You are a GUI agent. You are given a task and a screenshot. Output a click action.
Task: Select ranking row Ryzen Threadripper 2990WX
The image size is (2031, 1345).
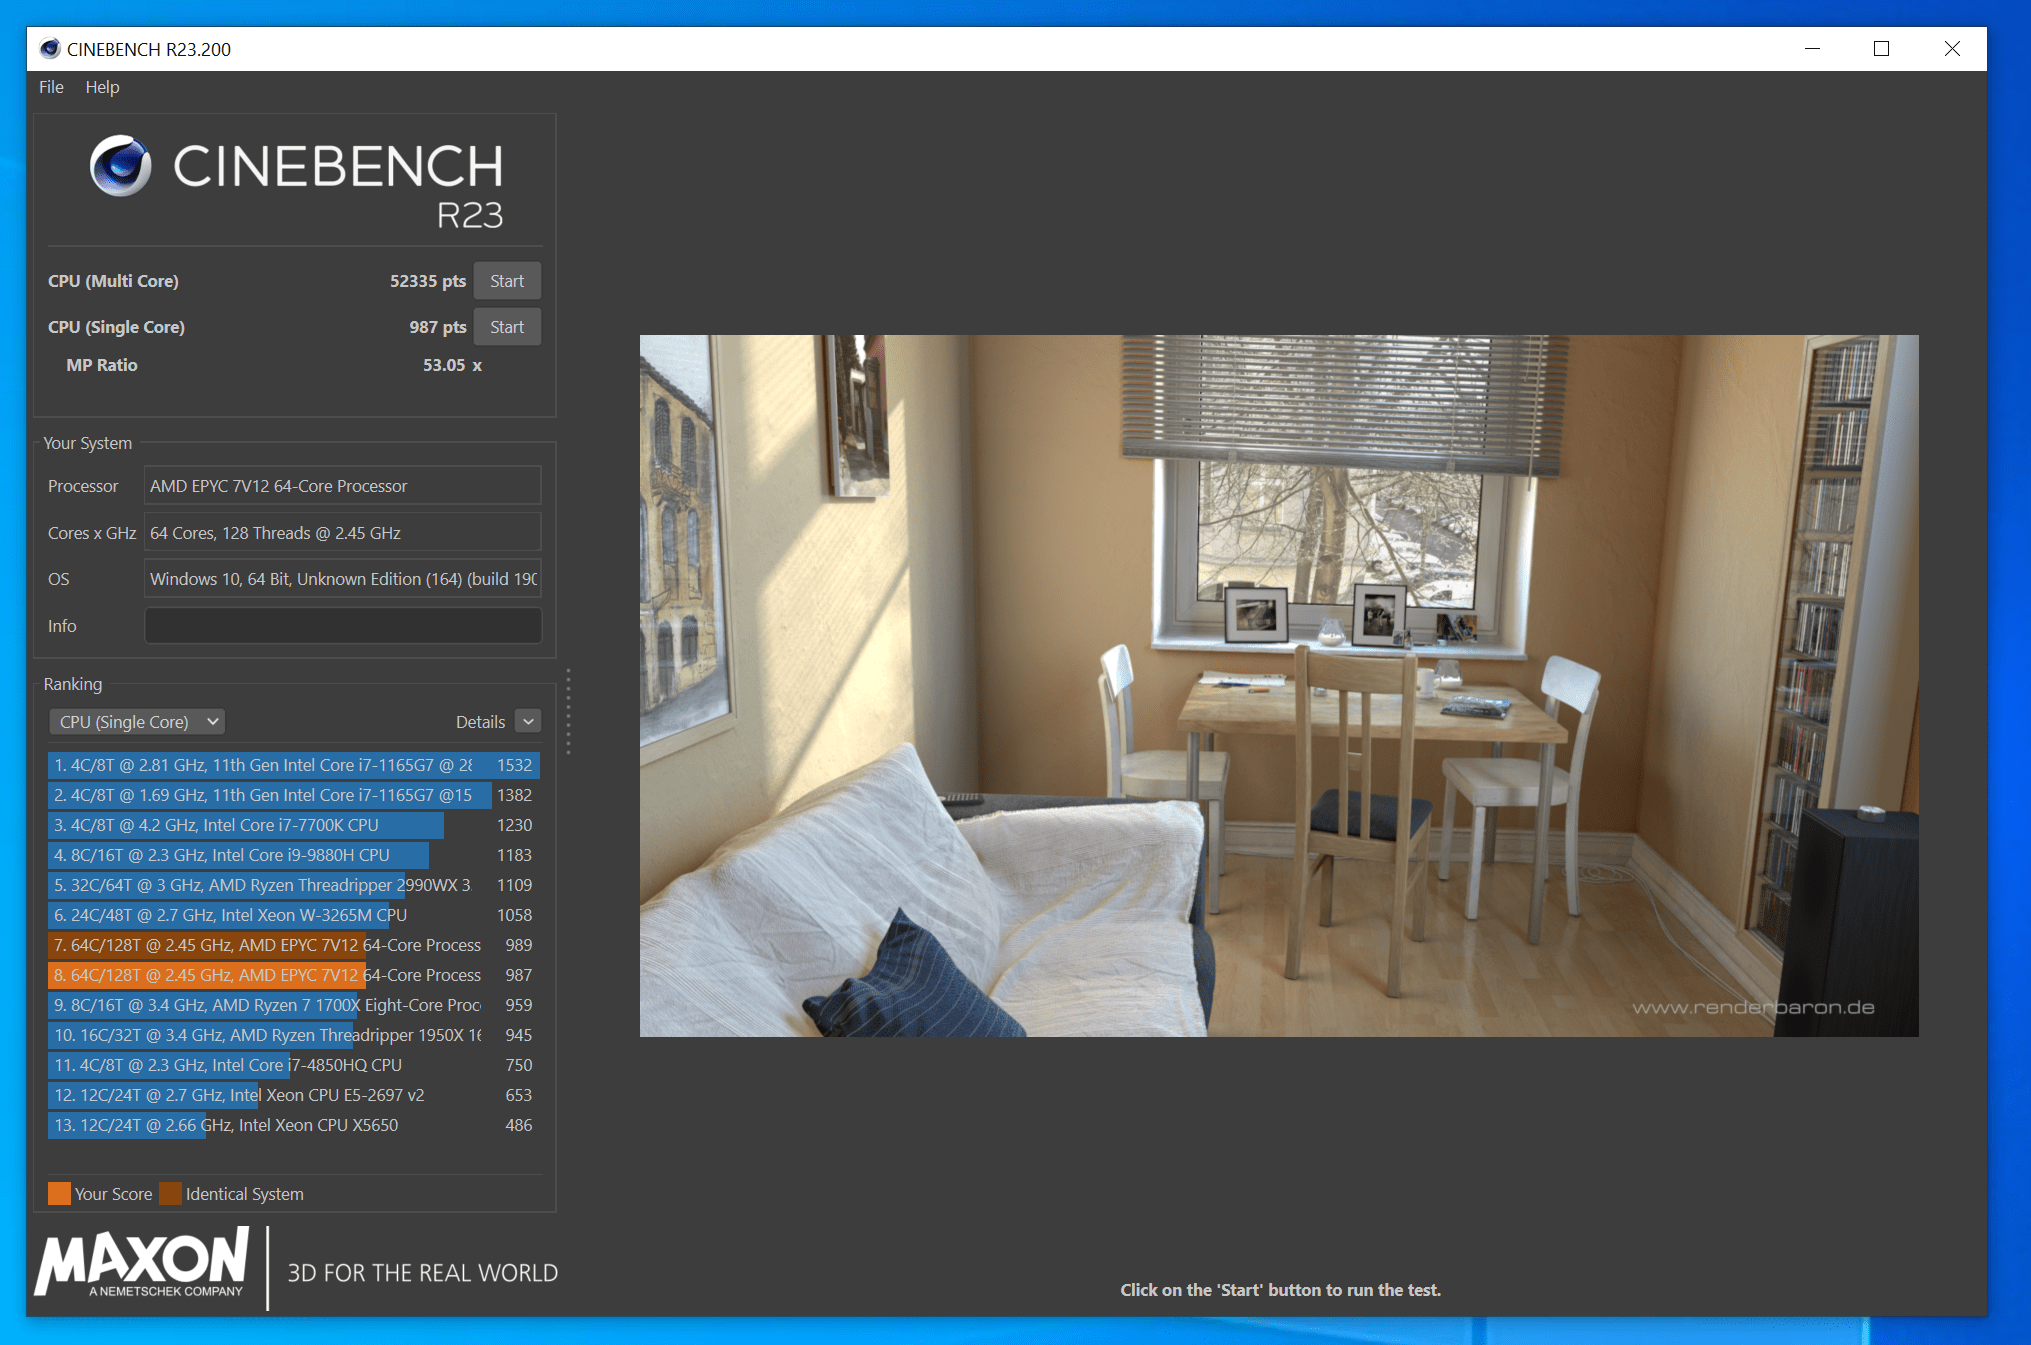click(294, 885)
